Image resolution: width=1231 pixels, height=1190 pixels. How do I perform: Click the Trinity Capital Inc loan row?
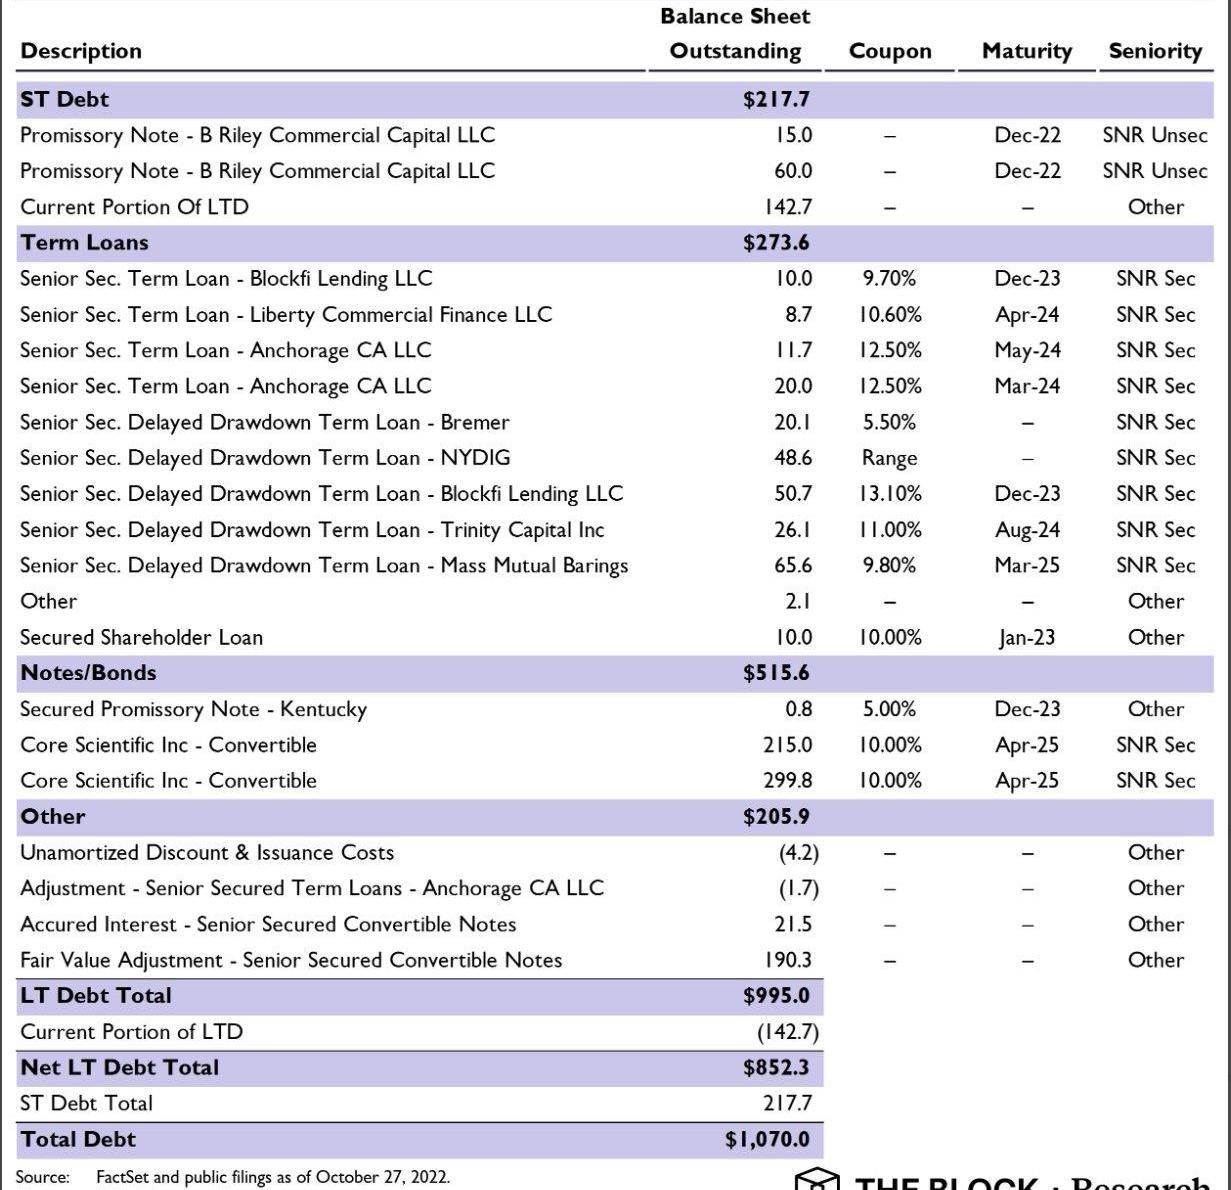click(312, 530)
